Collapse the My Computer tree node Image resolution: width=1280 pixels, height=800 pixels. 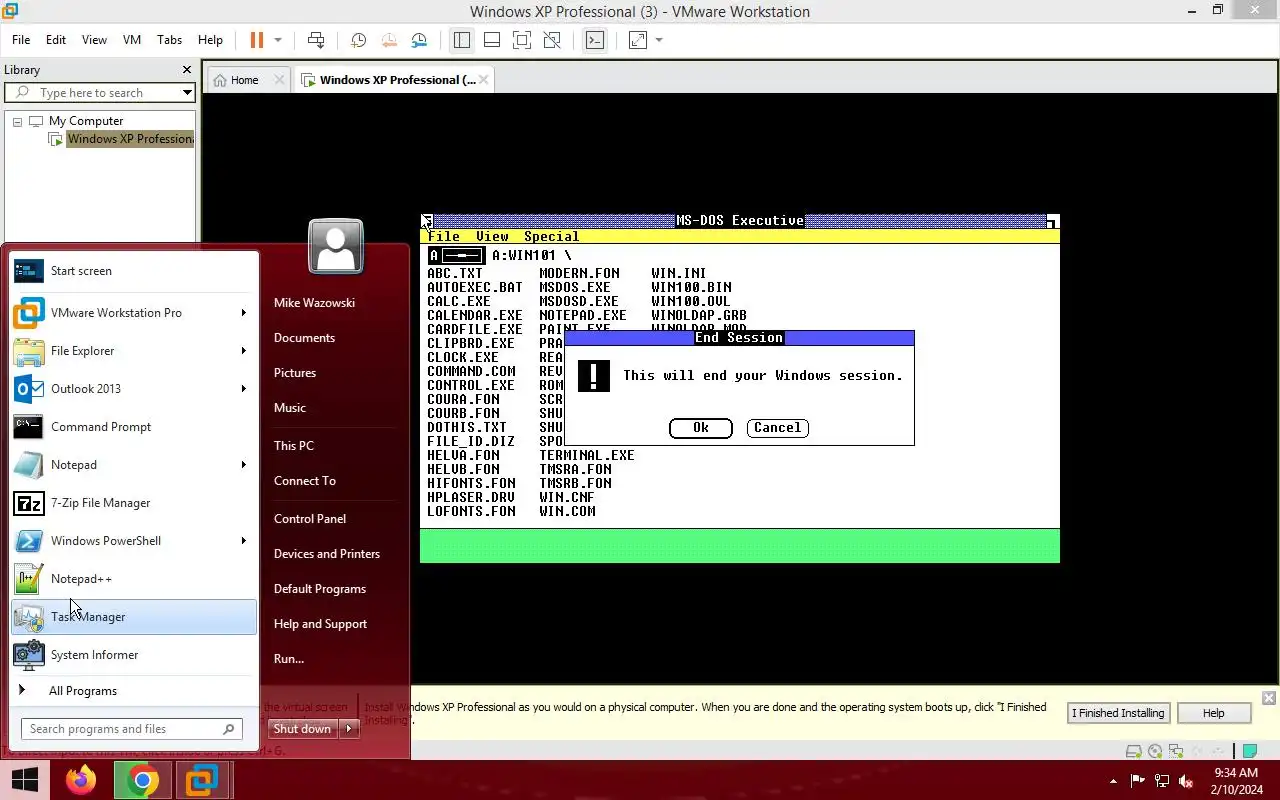[x=17, y=121]
